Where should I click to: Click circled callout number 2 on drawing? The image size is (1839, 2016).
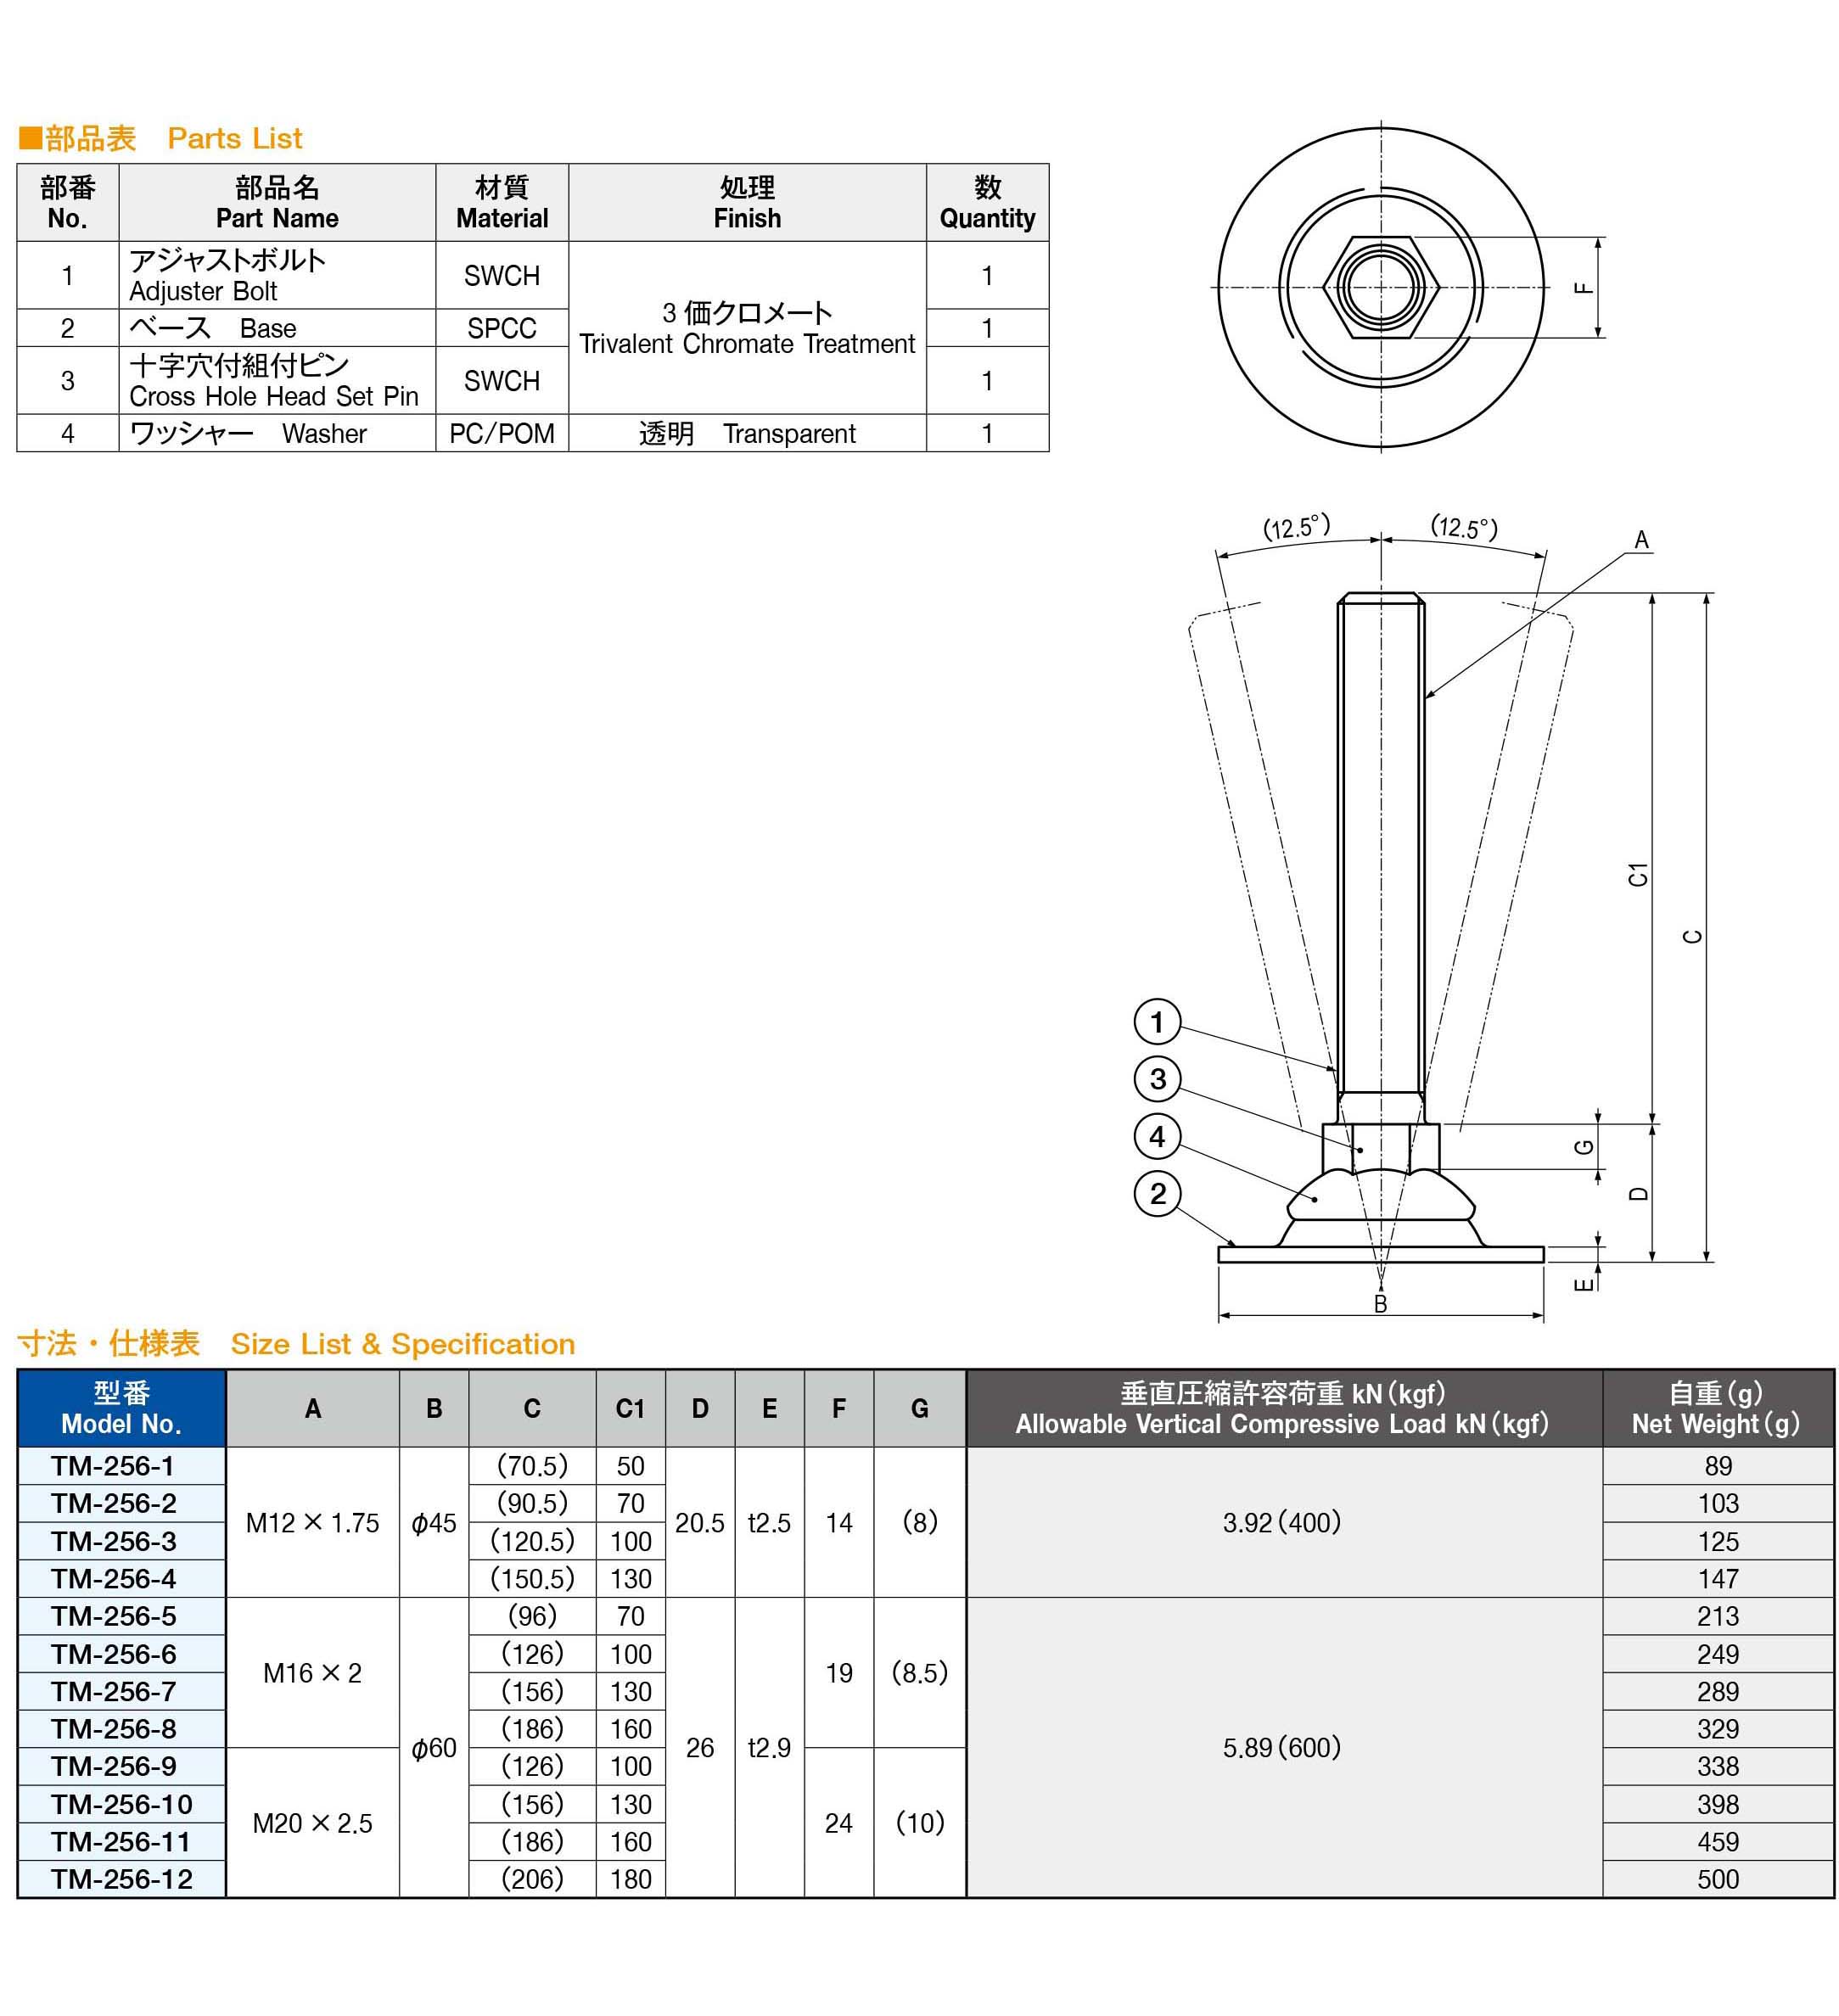pyautogui.click(x=1157, y=1194)
